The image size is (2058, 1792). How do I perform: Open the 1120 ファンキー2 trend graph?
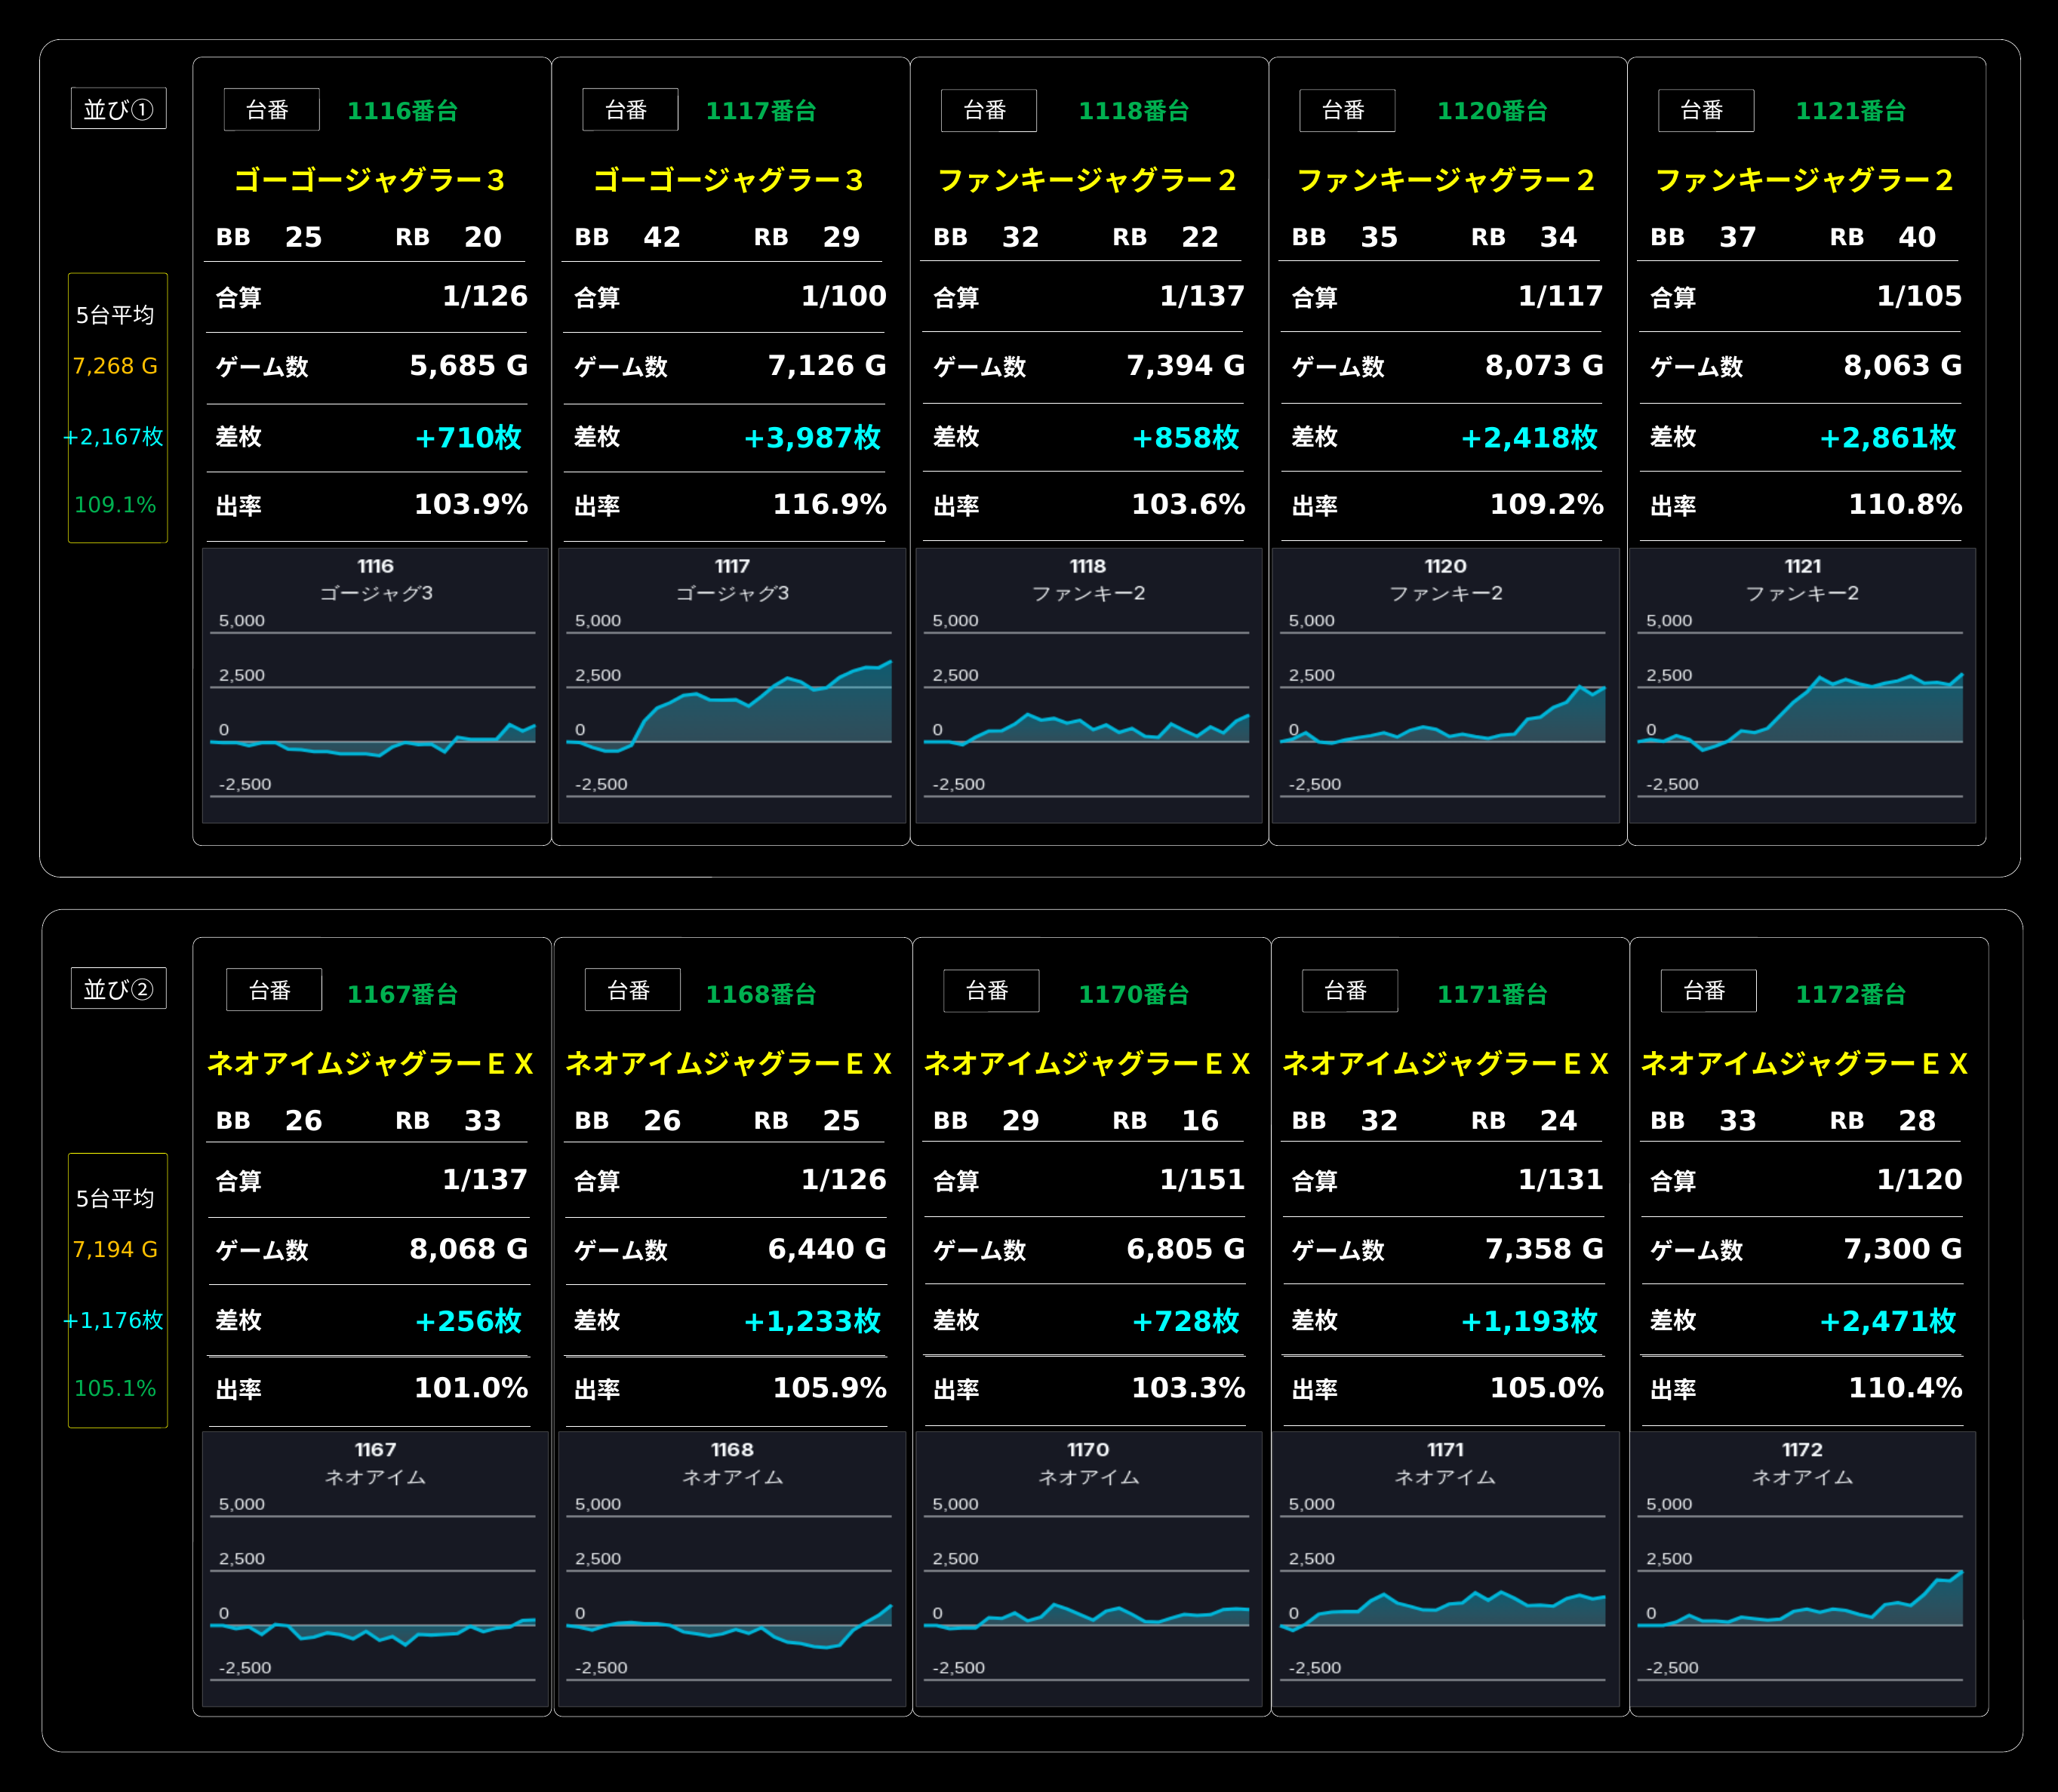click(x=1446, y=685)
